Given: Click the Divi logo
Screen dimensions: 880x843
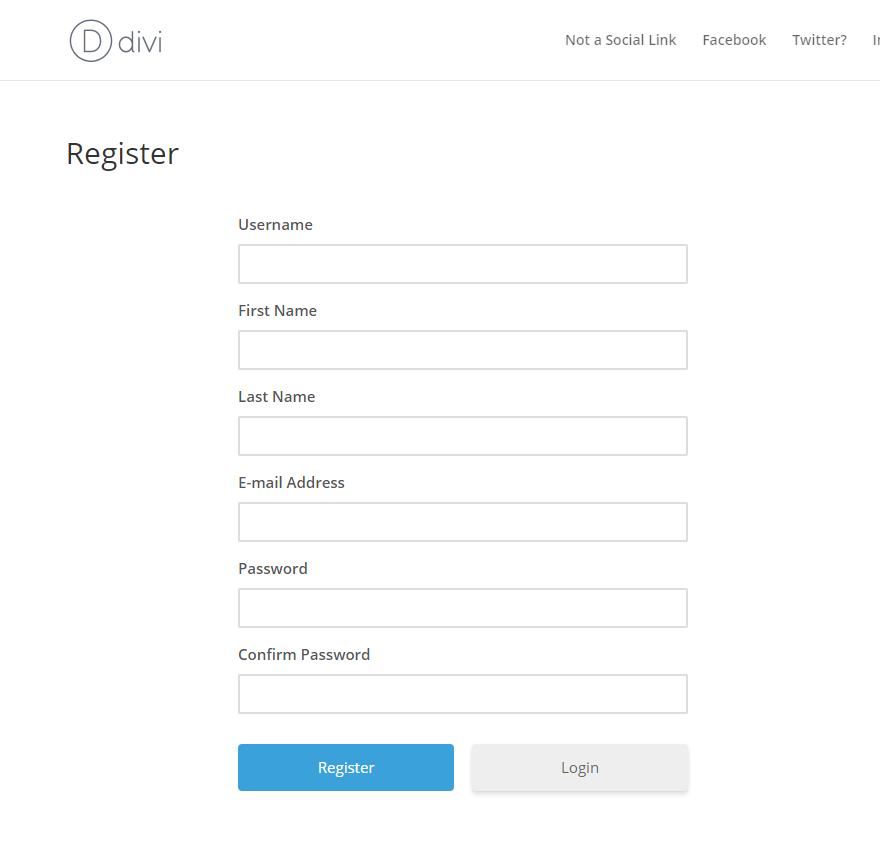Looking at the screenshot, I should 114,40.
